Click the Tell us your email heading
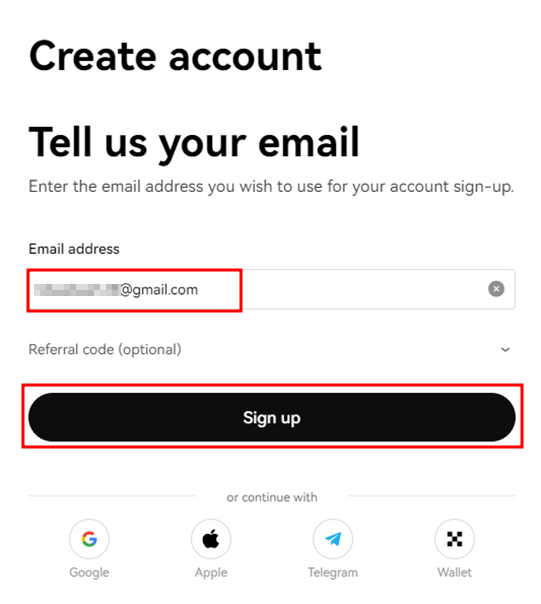The width and height of the screenshot is (541, 604). pyautogui.click(x=194, y=143)
